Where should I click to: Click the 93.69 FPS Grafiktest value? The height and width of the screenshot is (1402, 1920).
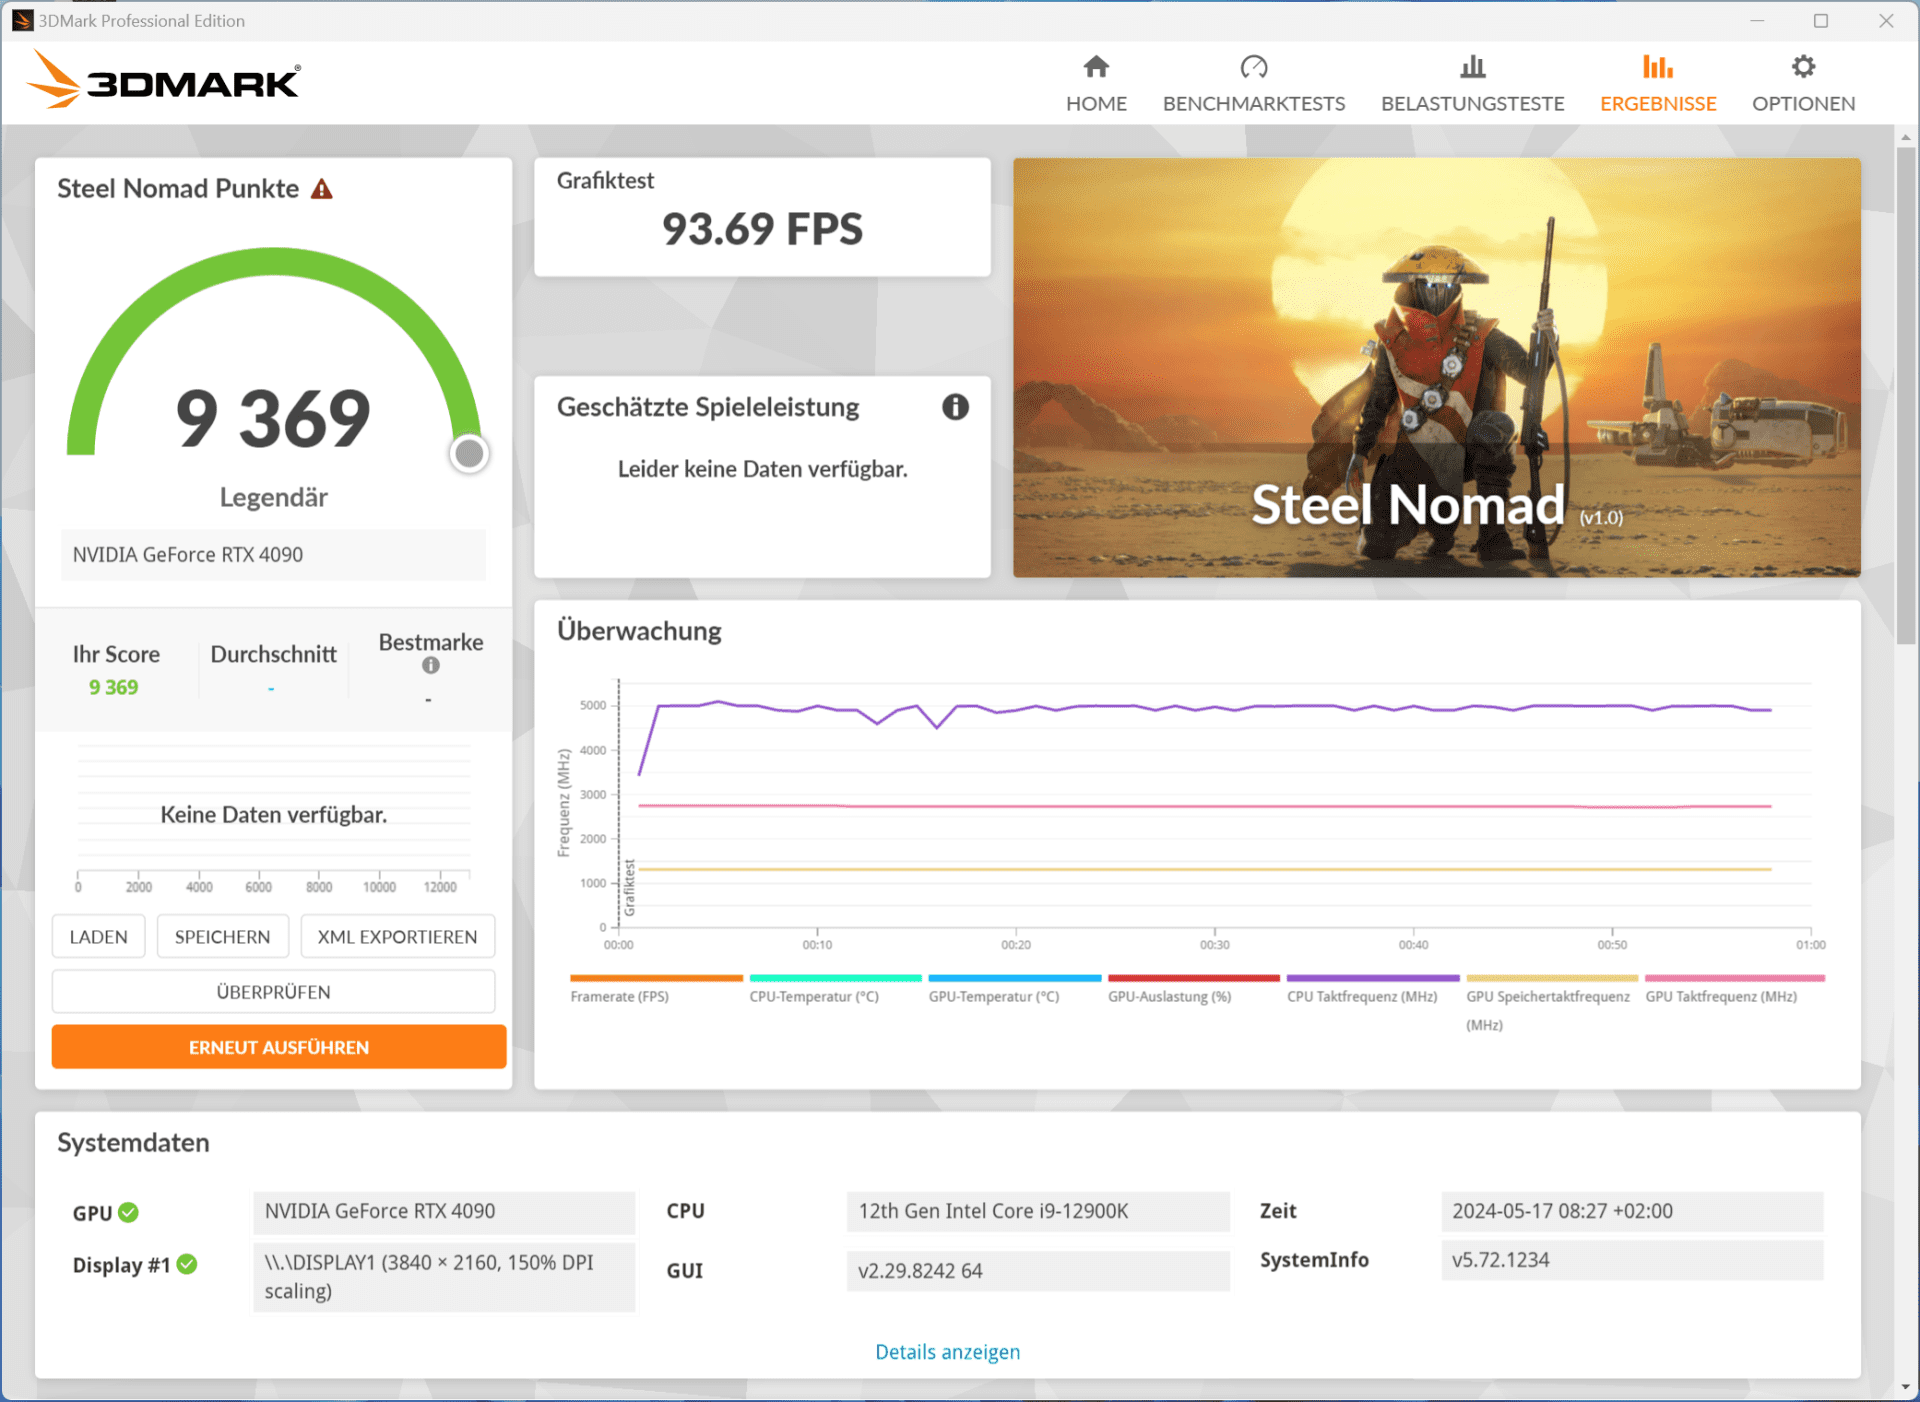pyautogui.click(x=762, y=229)
